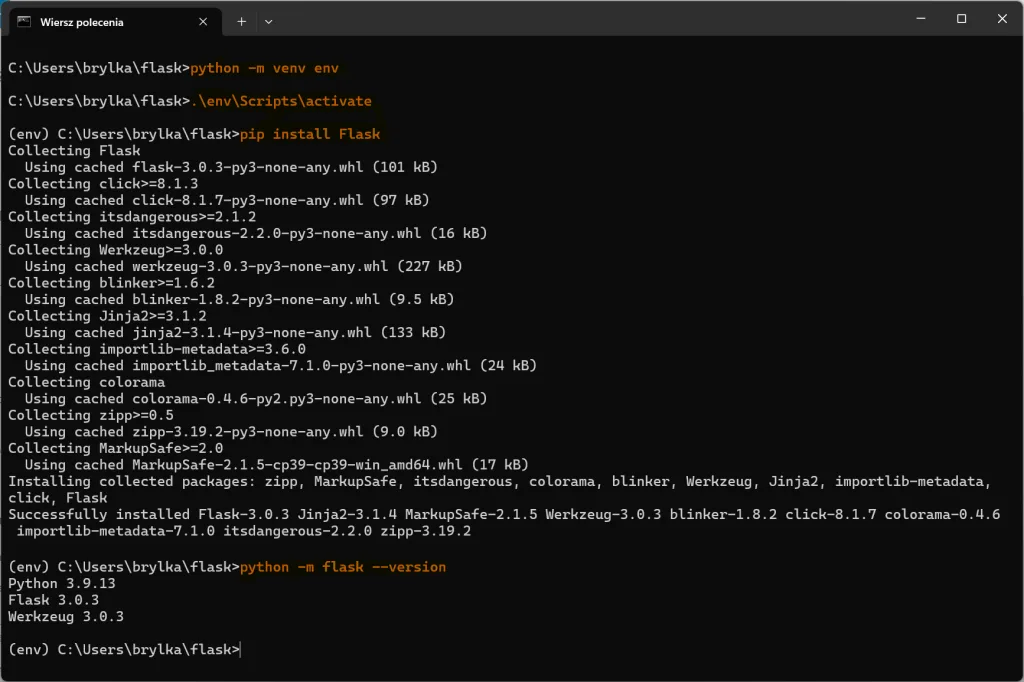Click 'Successfully installed Flask-3.0.3' text
Screen dimensions: 1024x682
tap(148, 515)
